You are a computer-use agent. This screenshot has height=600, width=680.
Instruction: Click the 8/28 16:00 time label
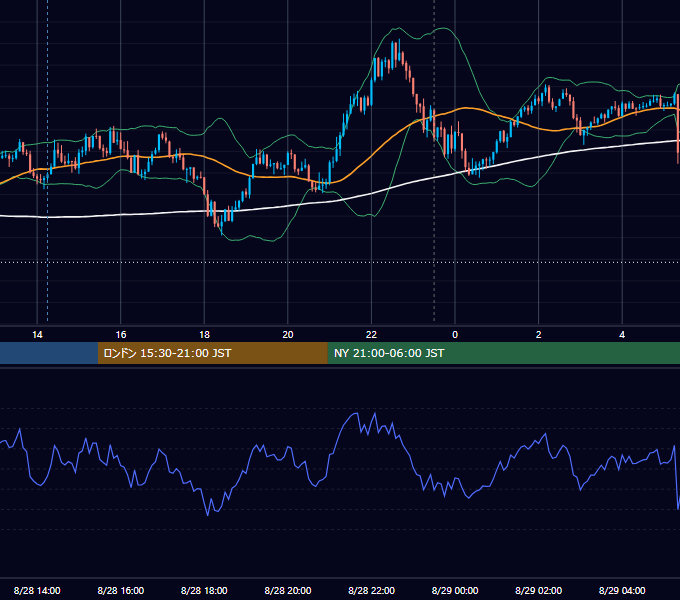tap(121, 590)
